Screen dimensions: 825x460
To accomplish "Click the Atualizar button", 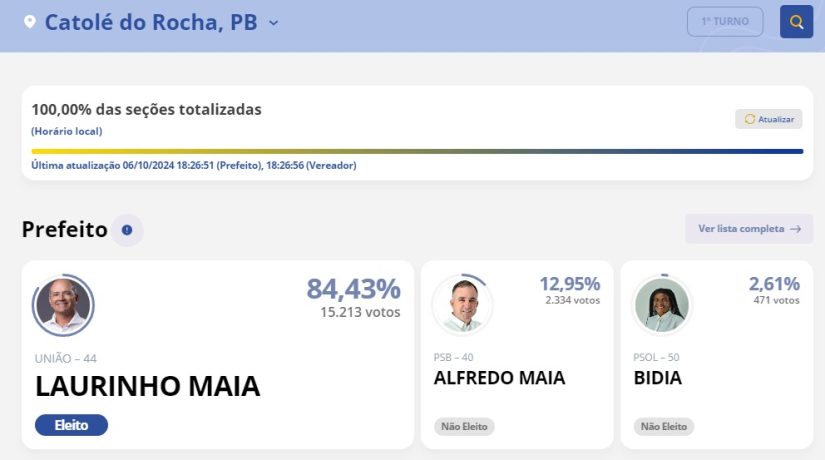I will click(769, 119).
